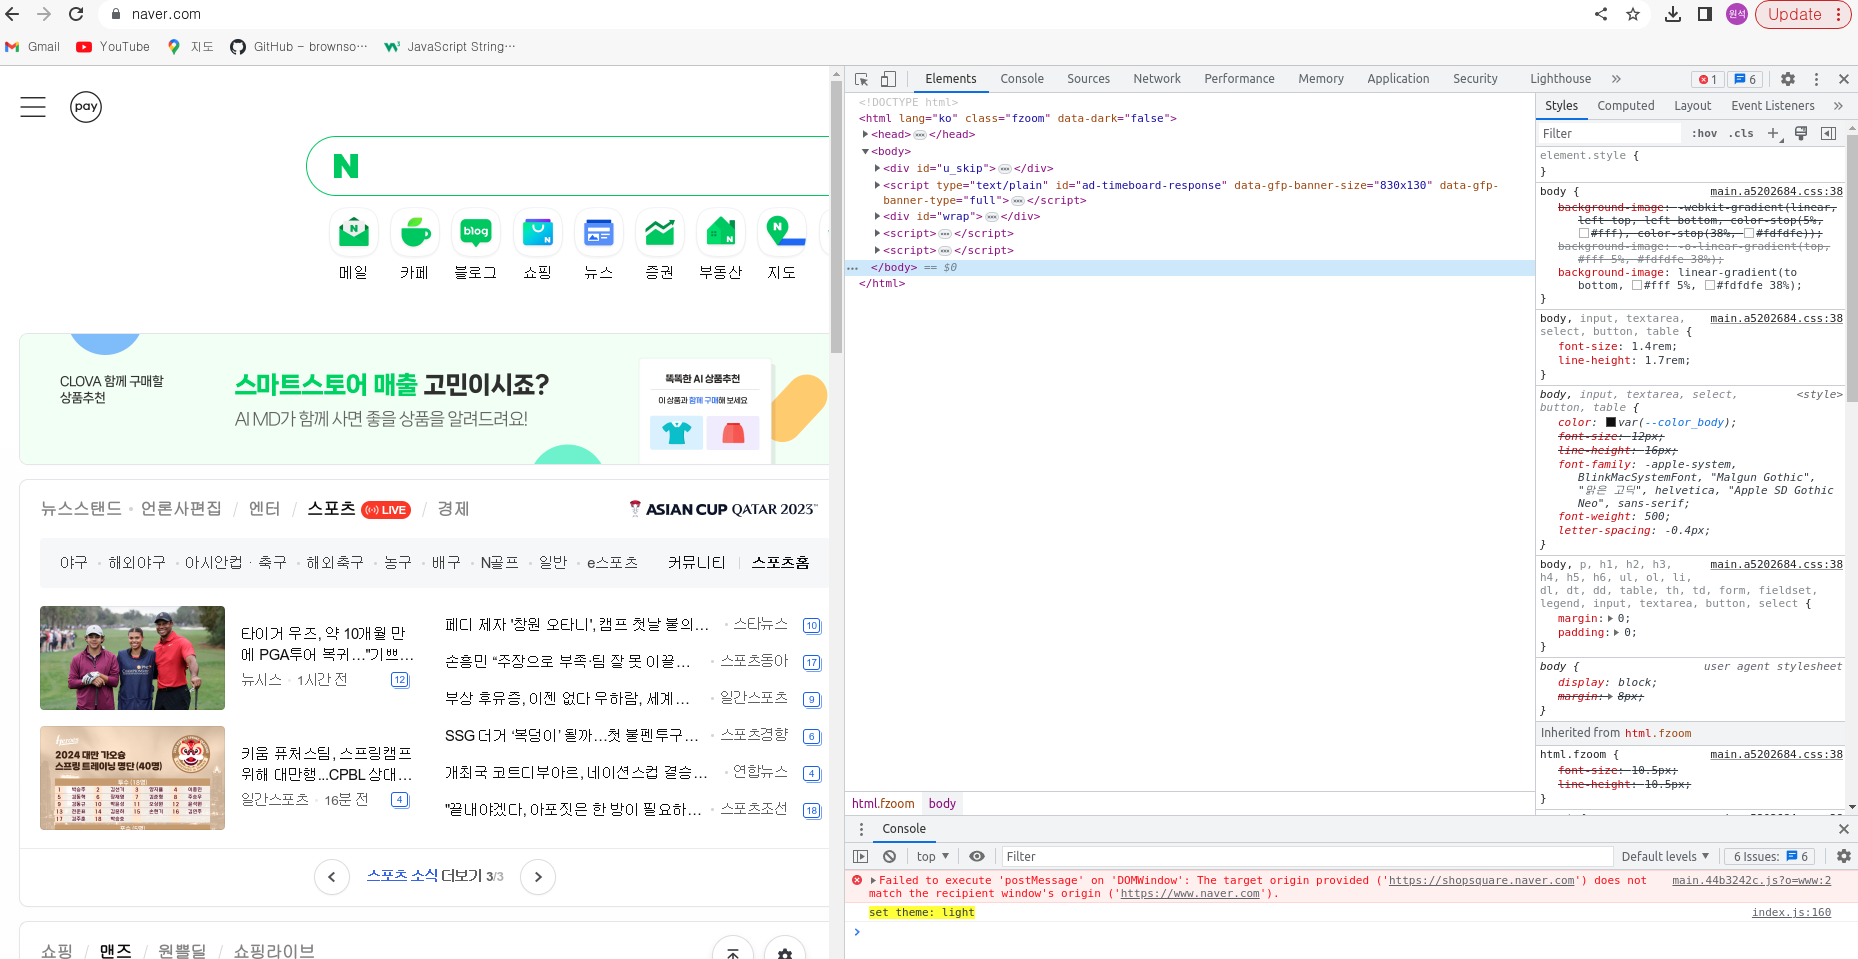1858x959 pixels.
Task: Switch to the Console panel tab
Action: 1022,79
